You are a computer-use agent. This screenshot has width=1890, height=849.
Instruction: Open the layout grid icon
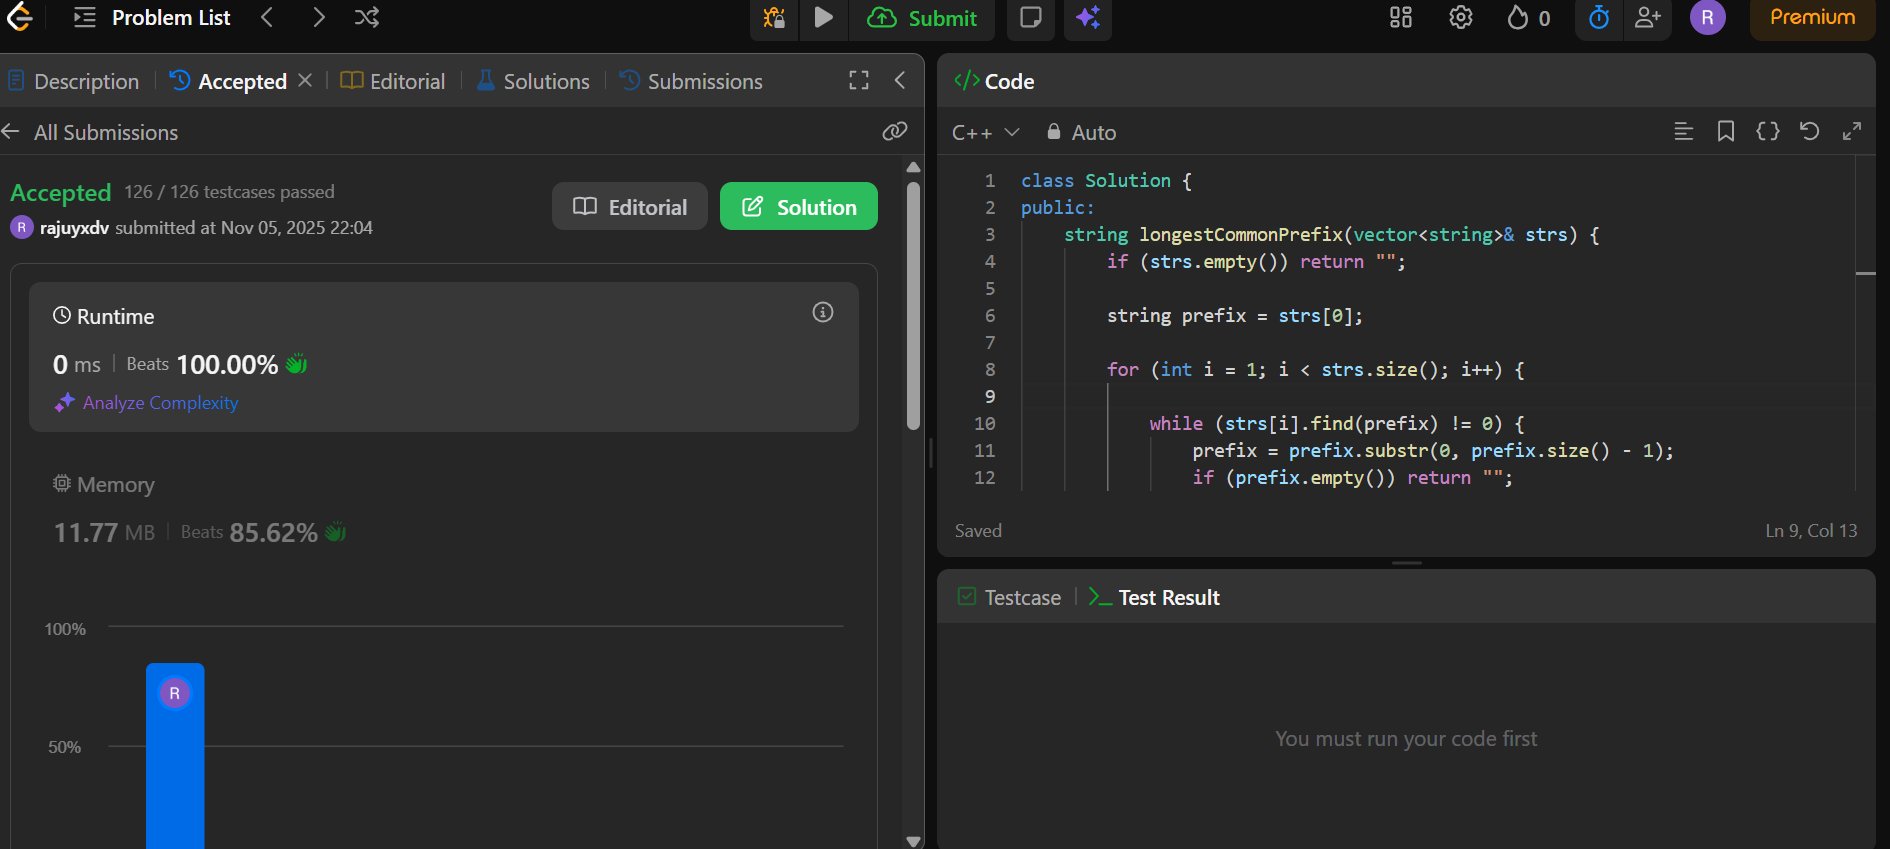[x=1400, y=18]
